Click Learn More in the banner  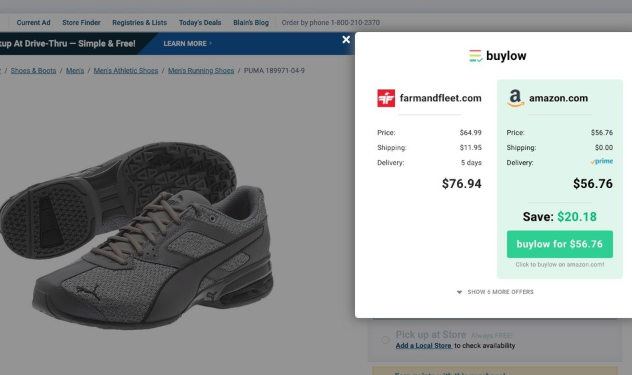tap(187, 44)
